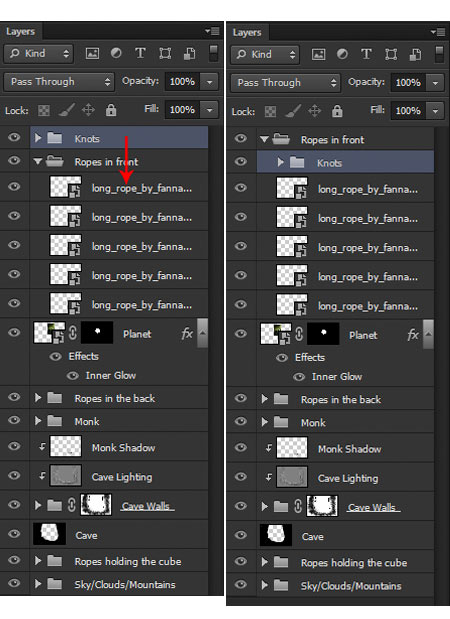The width and height of the screenshot is (450, 619).
Task: Lock transparent pixels in left panel
Action: (x=44, y=110)
